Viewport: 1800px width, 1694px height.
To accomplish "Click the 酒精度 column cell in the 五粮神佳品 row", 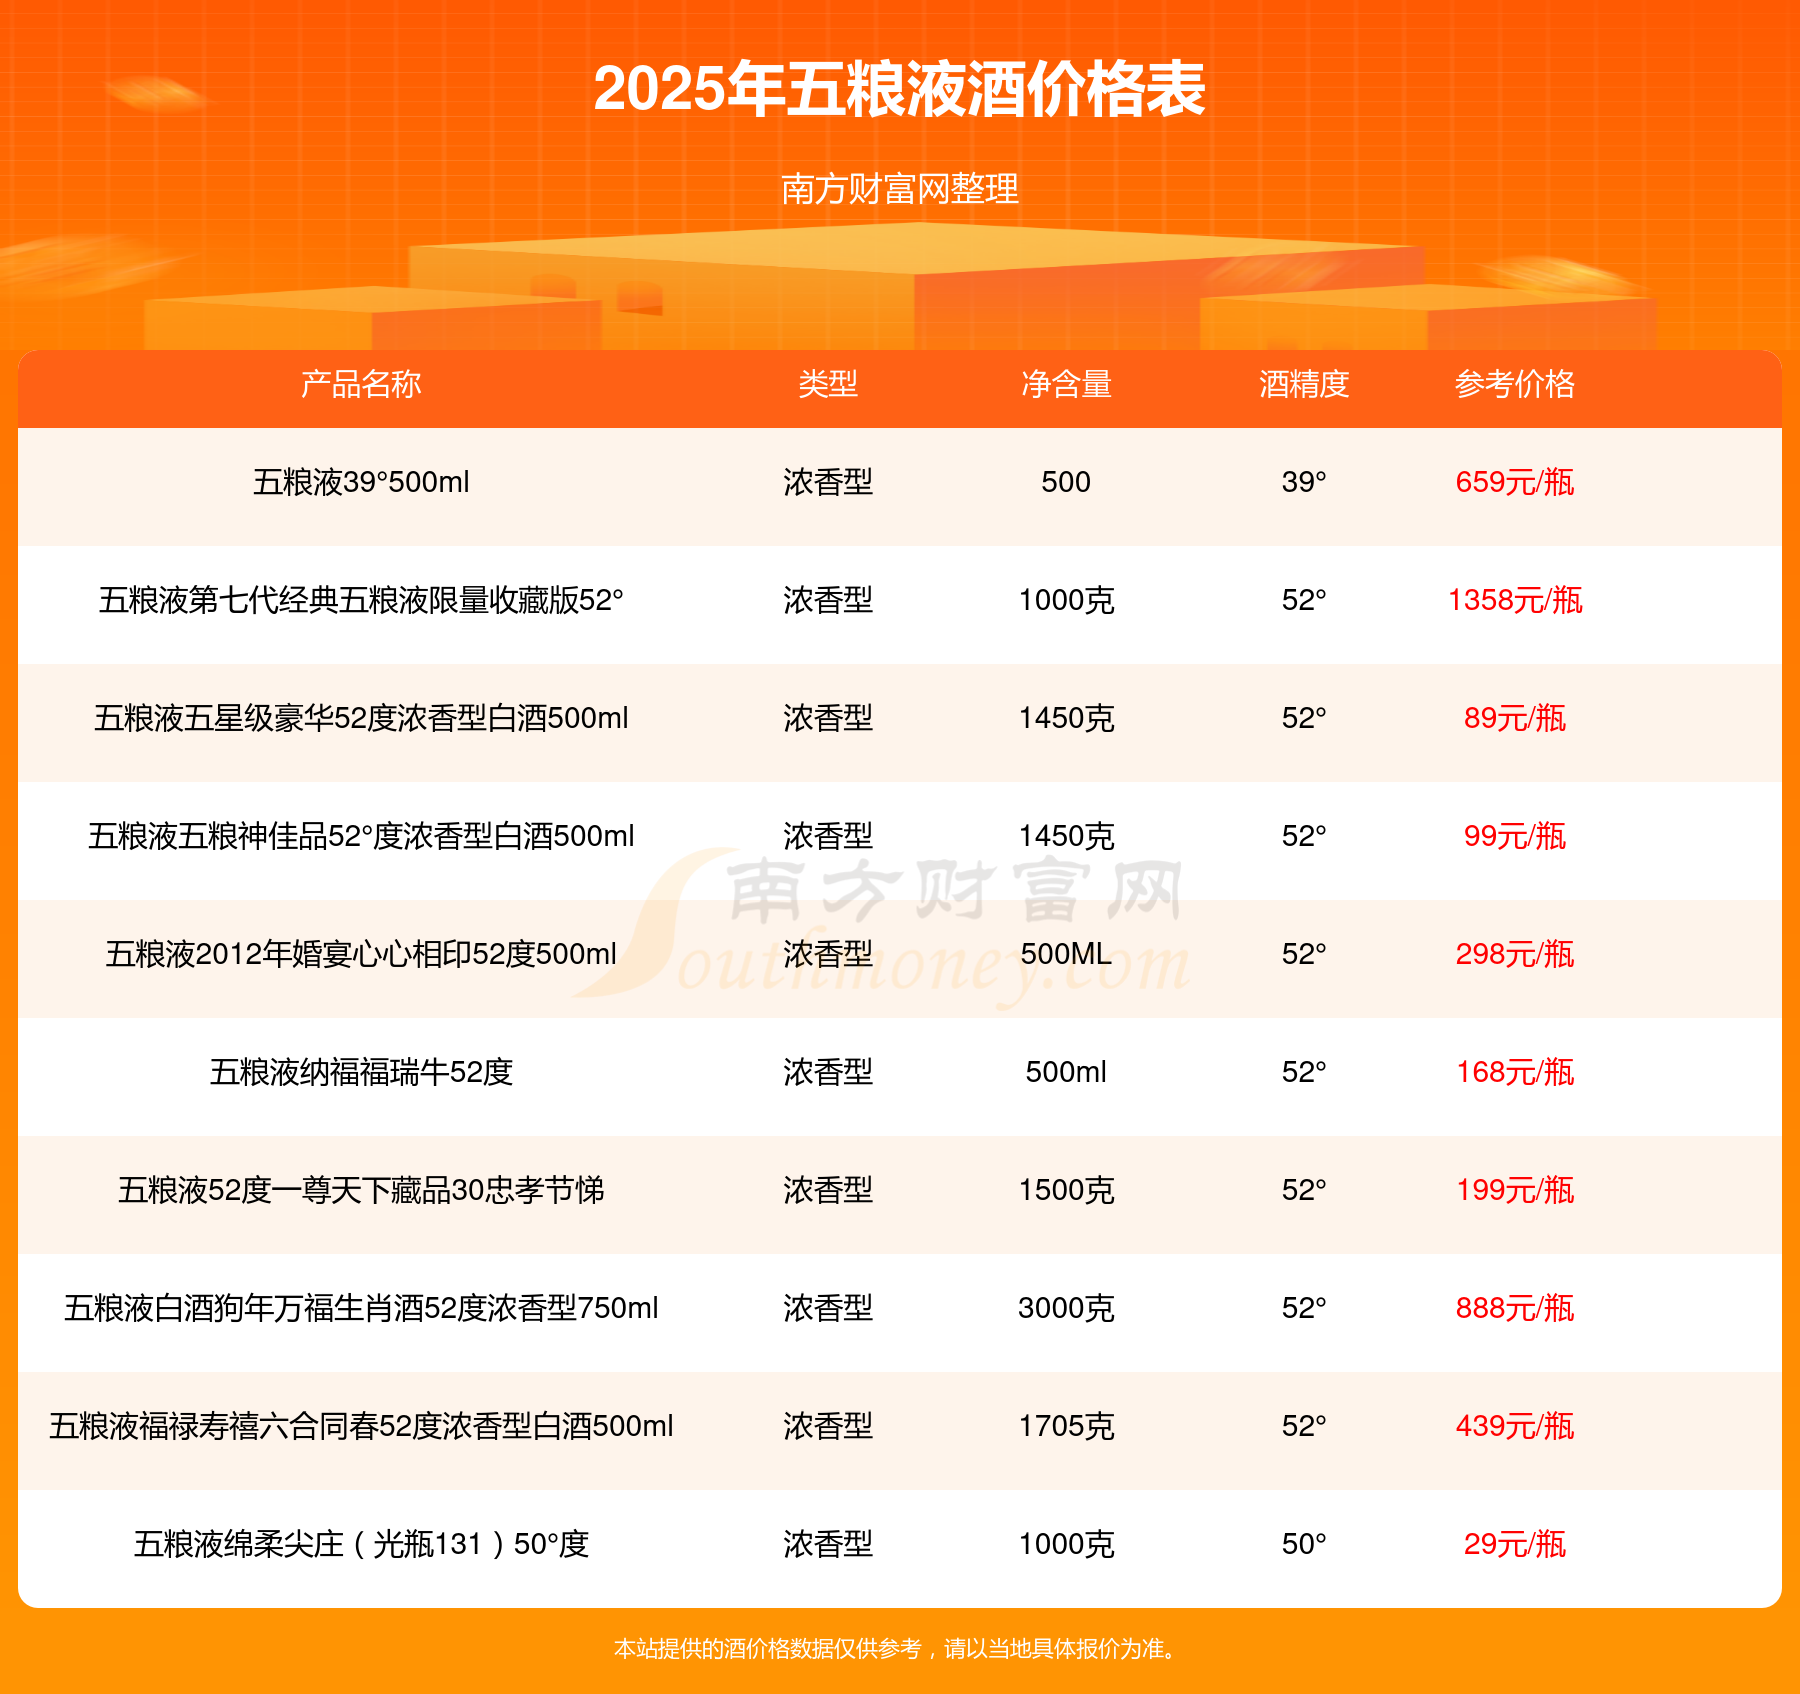I will [x=1304, y=836].
